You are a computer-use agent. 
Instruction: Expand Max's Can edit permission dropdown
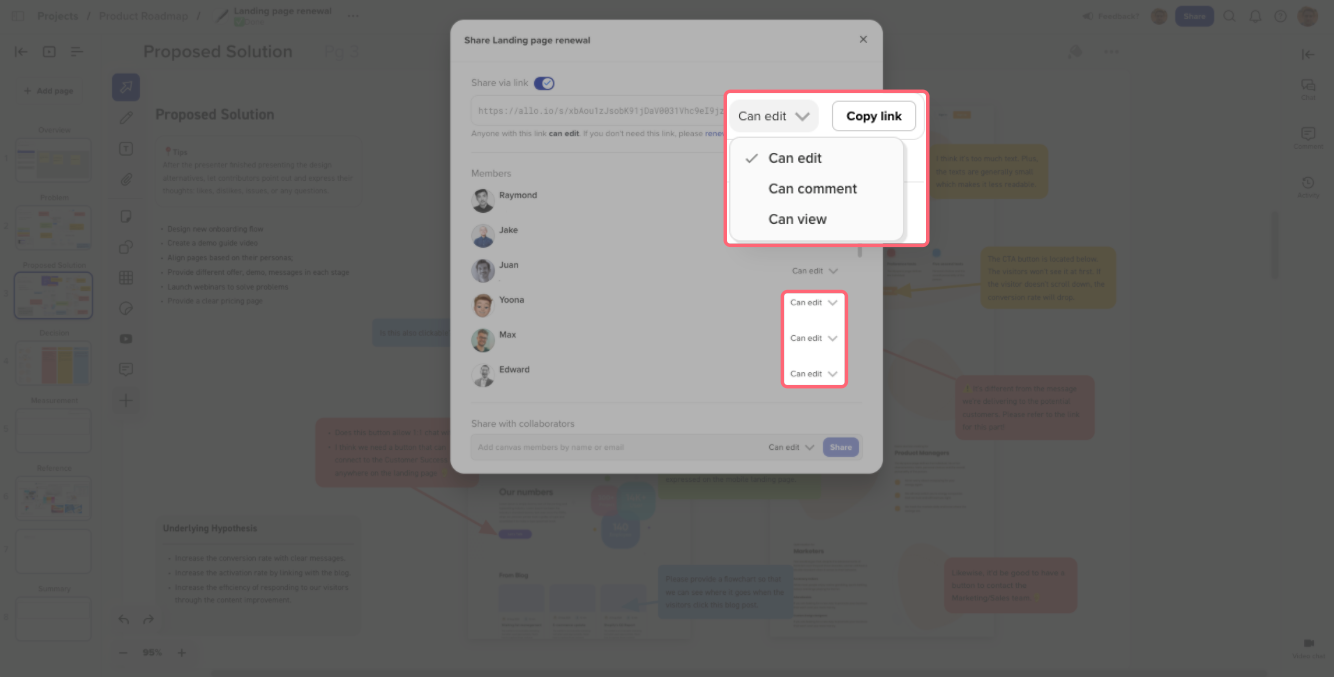(814, 338)
